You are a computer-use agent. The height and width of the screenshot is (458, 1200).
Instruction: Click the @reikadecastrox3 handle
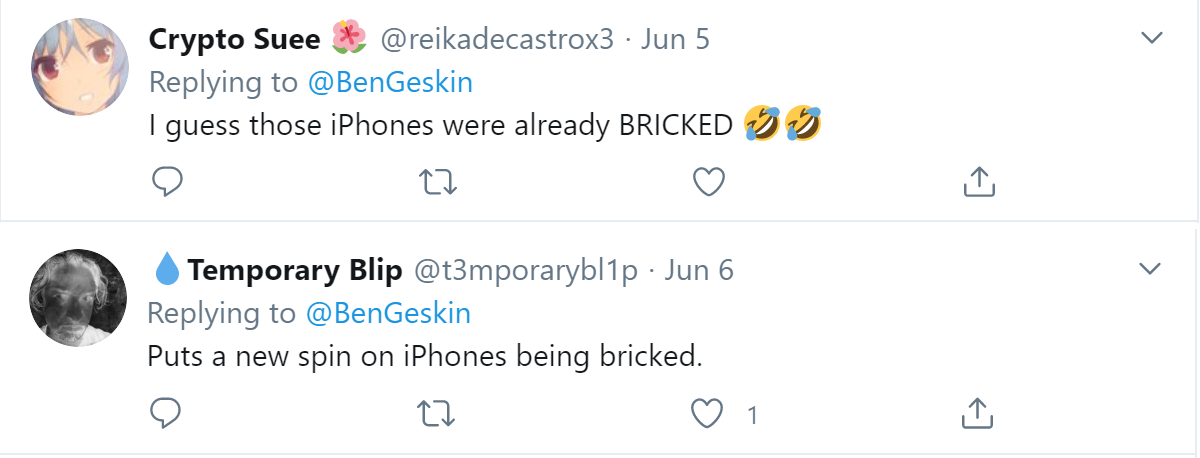click(x=495, y=39)
